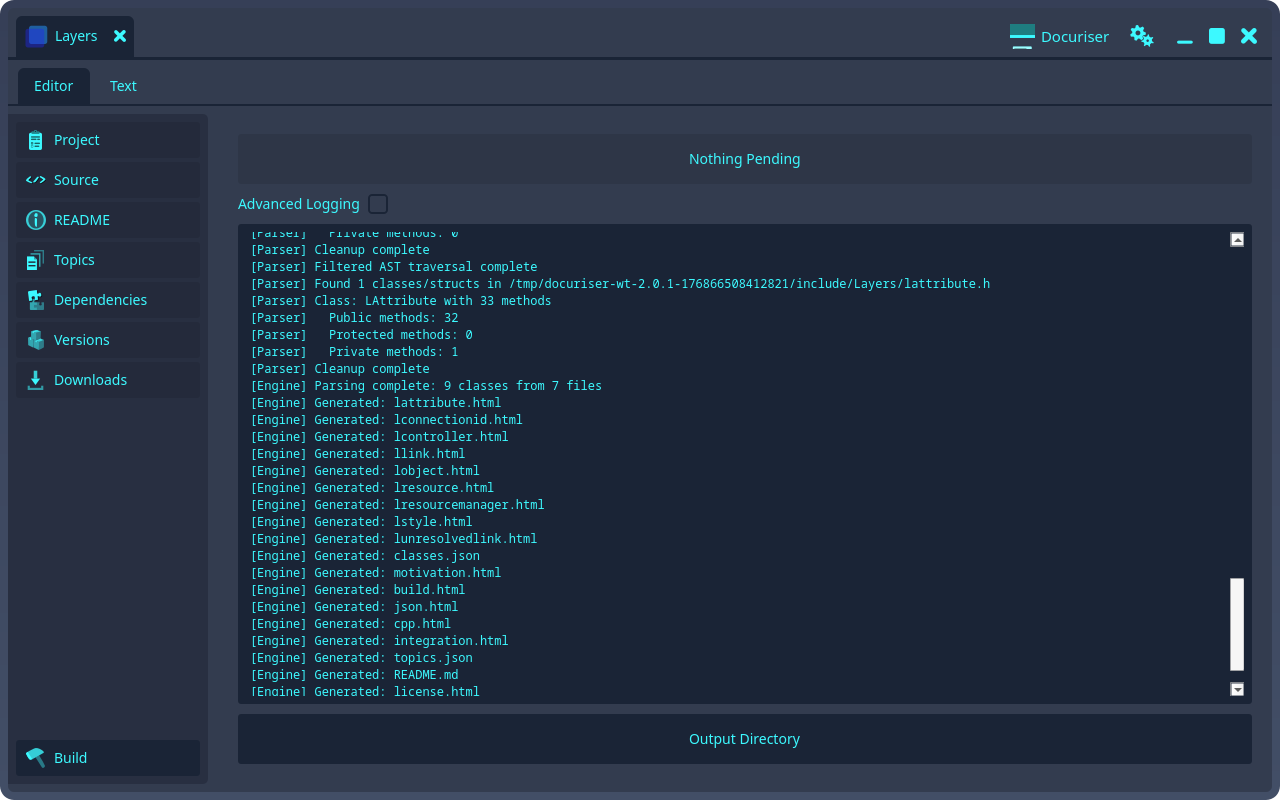Viewport: 1280px width, 800px height.
Task: Click the README info icon
Action: (x=36, y=220)
